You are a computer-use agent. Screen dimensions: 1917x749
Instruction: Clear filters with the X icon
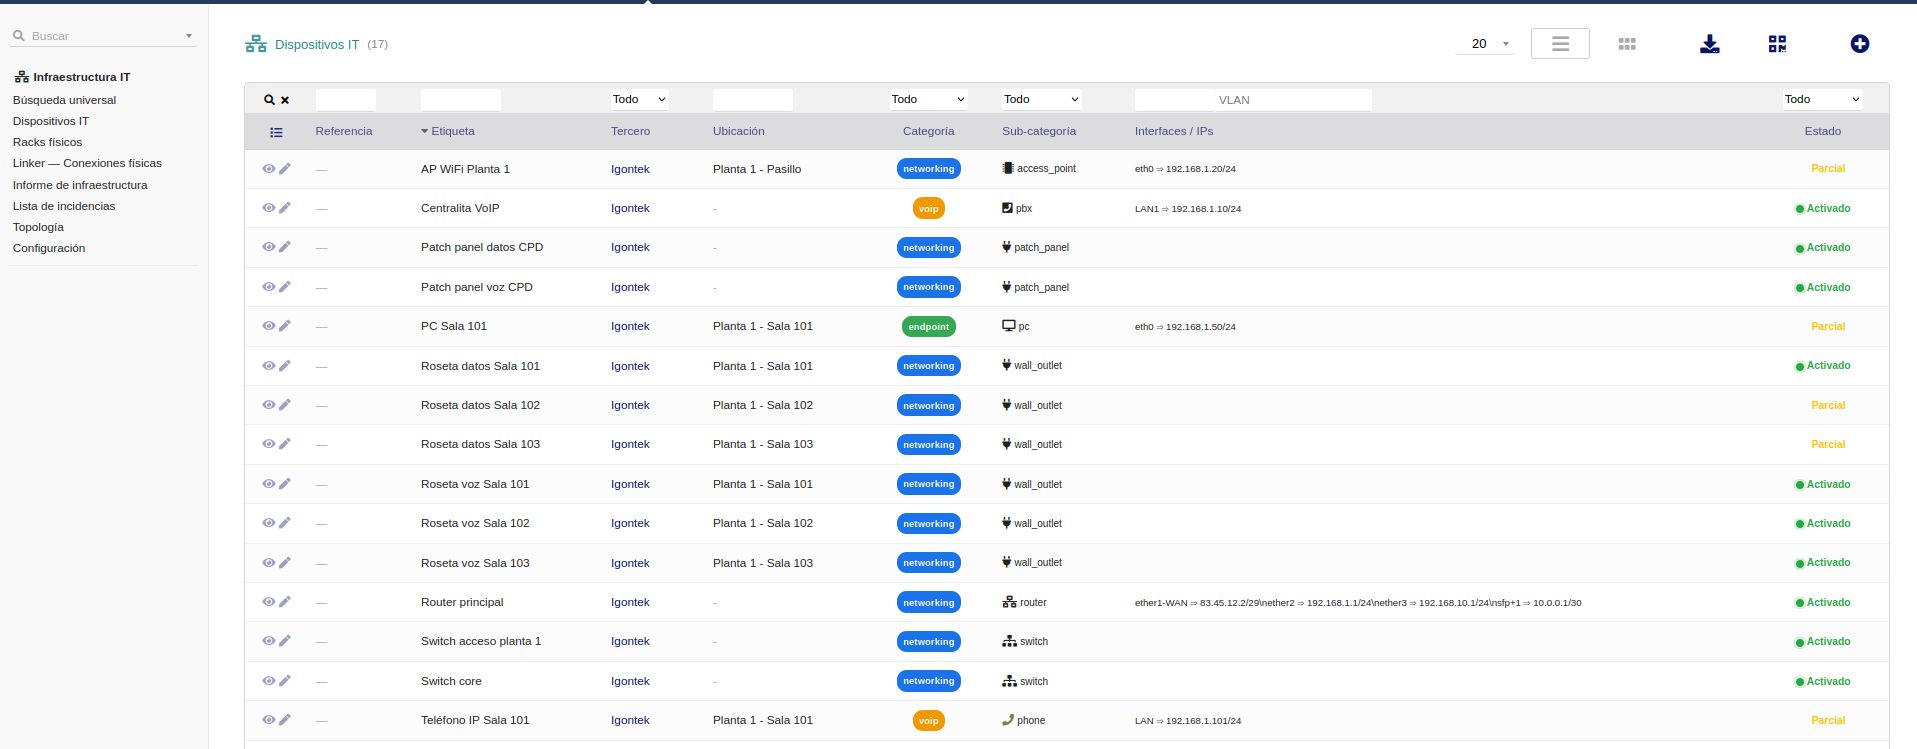[285, 100]
